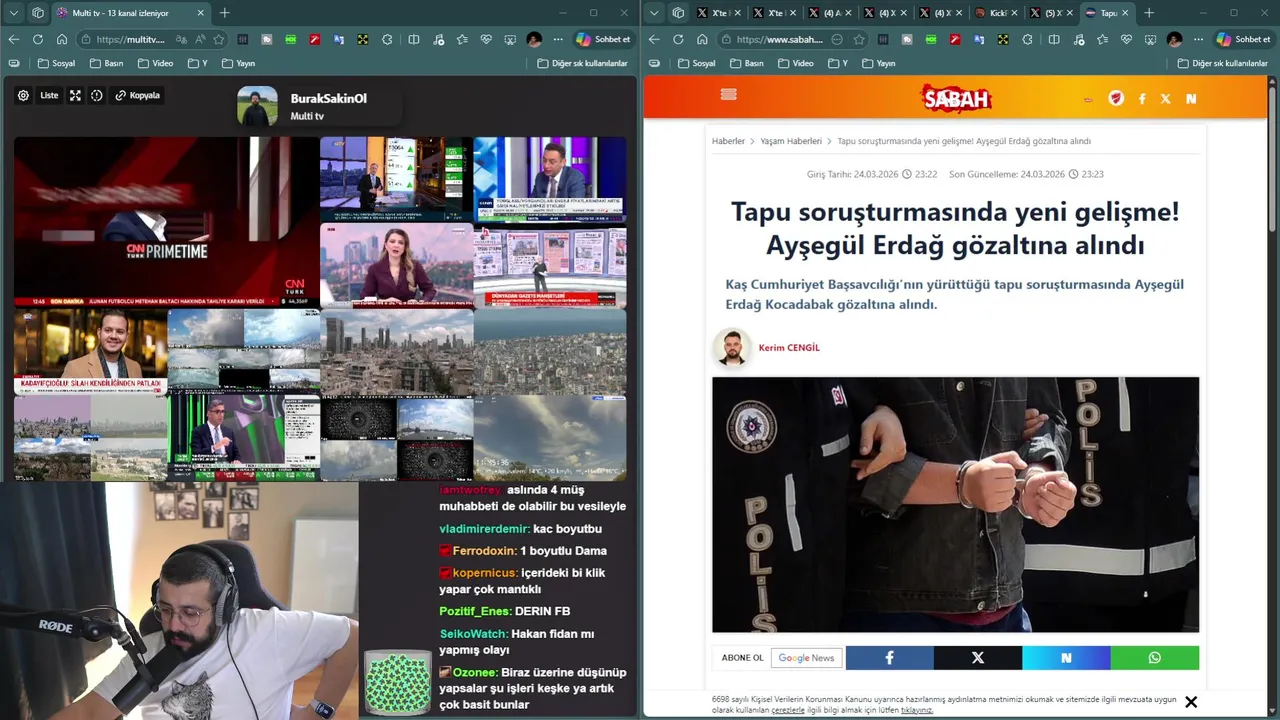This screenshot has height=720, width=1280.
Task: Click Sabah header Facebook icon
Action: (x=1142, y=99)
